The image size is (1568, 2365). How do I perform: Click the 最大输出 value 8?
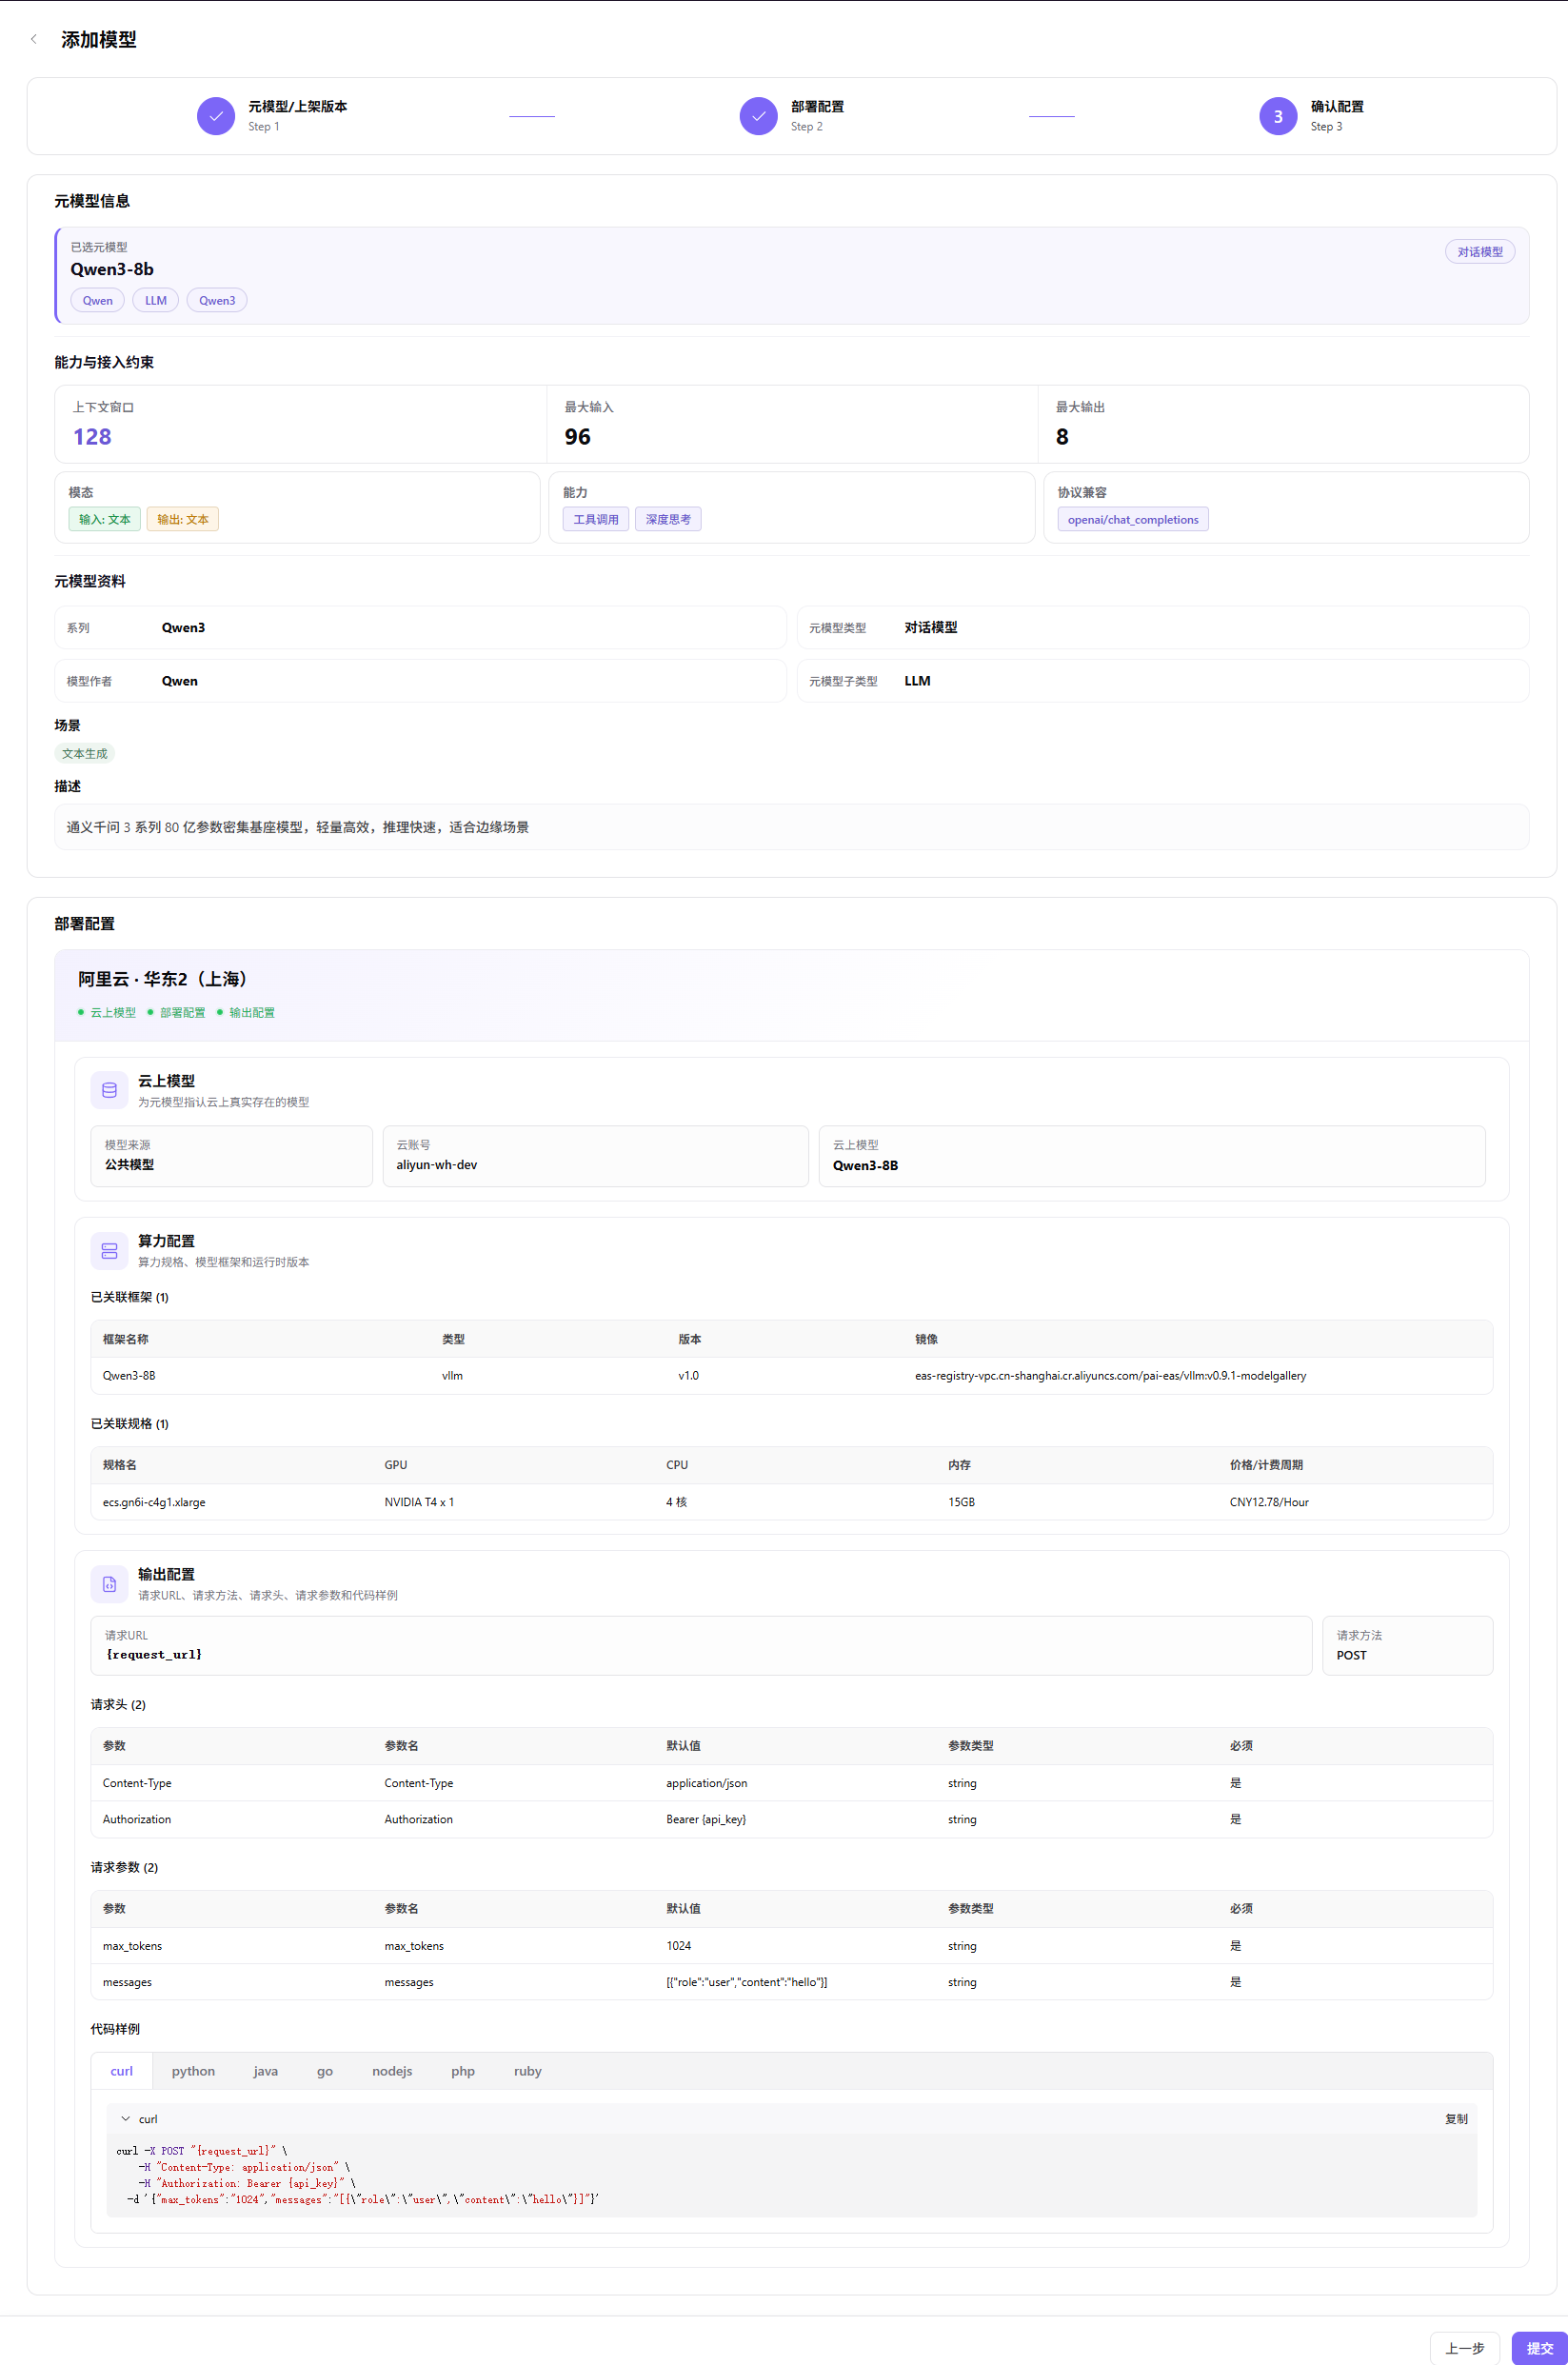[1062, 437]
